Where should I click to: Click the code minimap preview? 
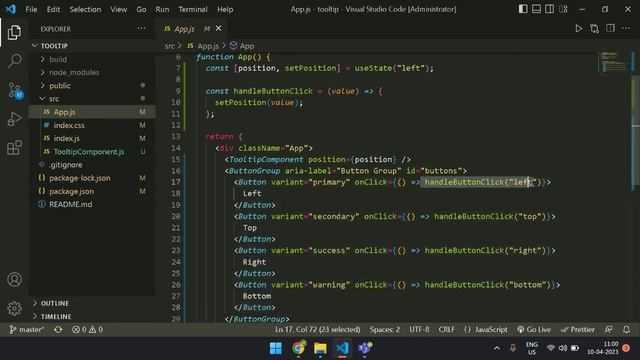(x=613, y=62)
